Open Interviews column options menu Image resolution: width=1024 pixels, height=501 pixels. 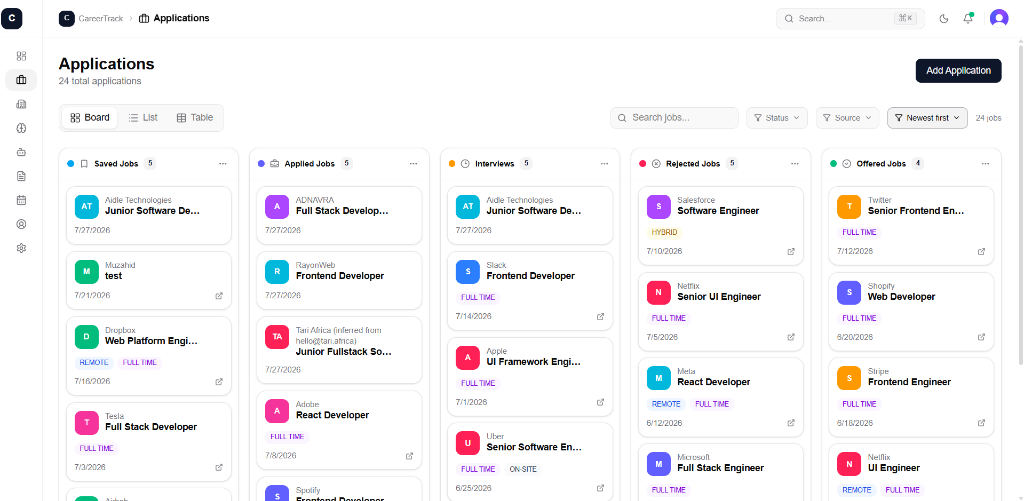(604, 164)
